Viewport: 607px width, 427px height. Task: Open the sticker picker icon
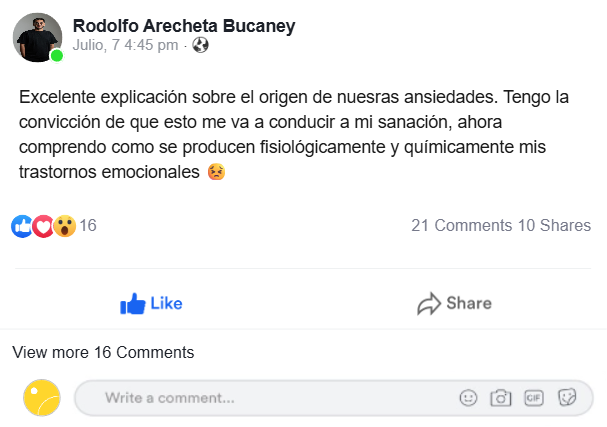tap(567, 398)
